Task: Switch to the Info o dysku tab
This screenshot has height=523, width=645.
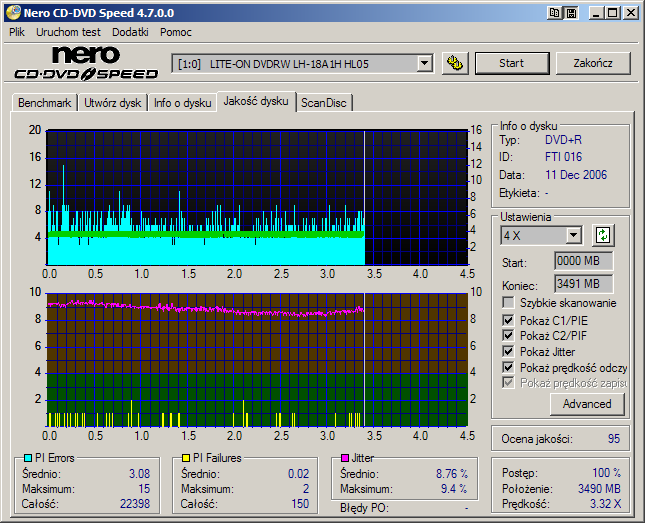Action: point(182,103)
